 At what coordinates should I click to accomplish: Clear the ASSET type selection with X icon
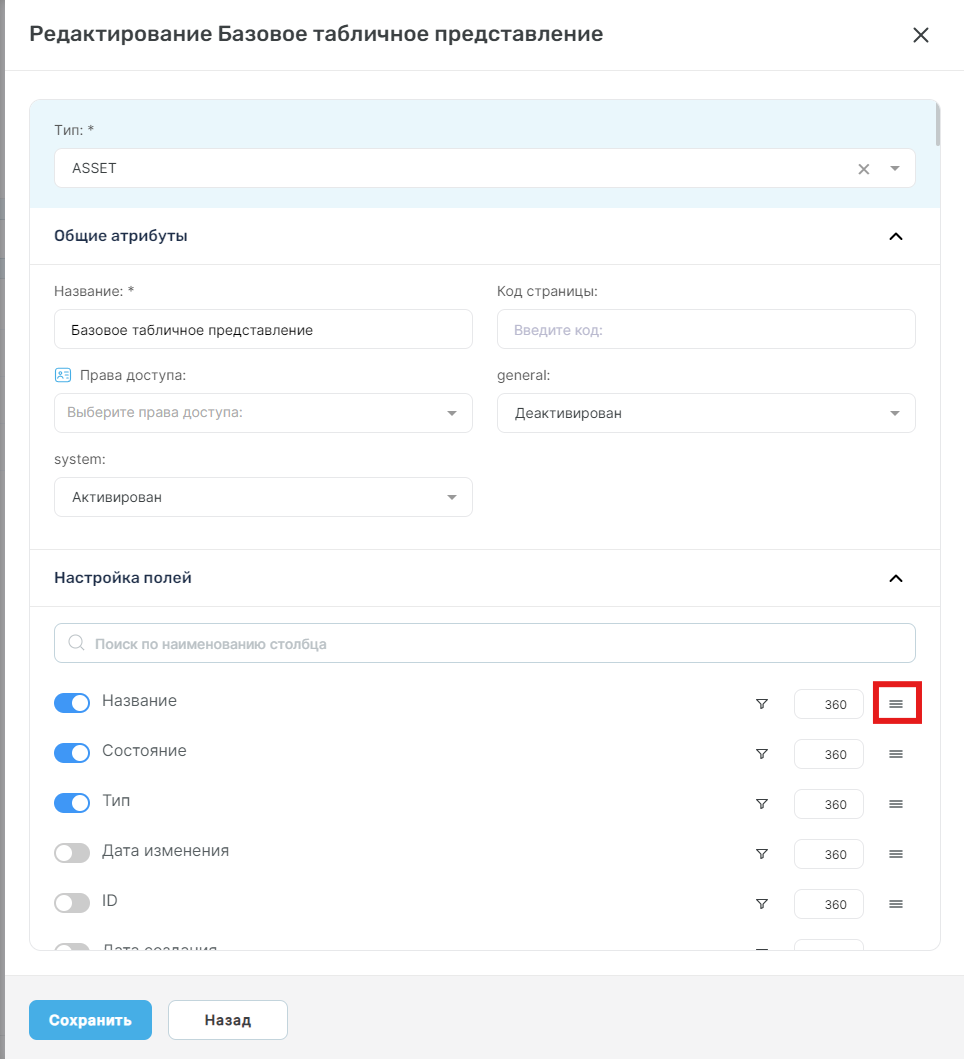click(x=863, y=169)
